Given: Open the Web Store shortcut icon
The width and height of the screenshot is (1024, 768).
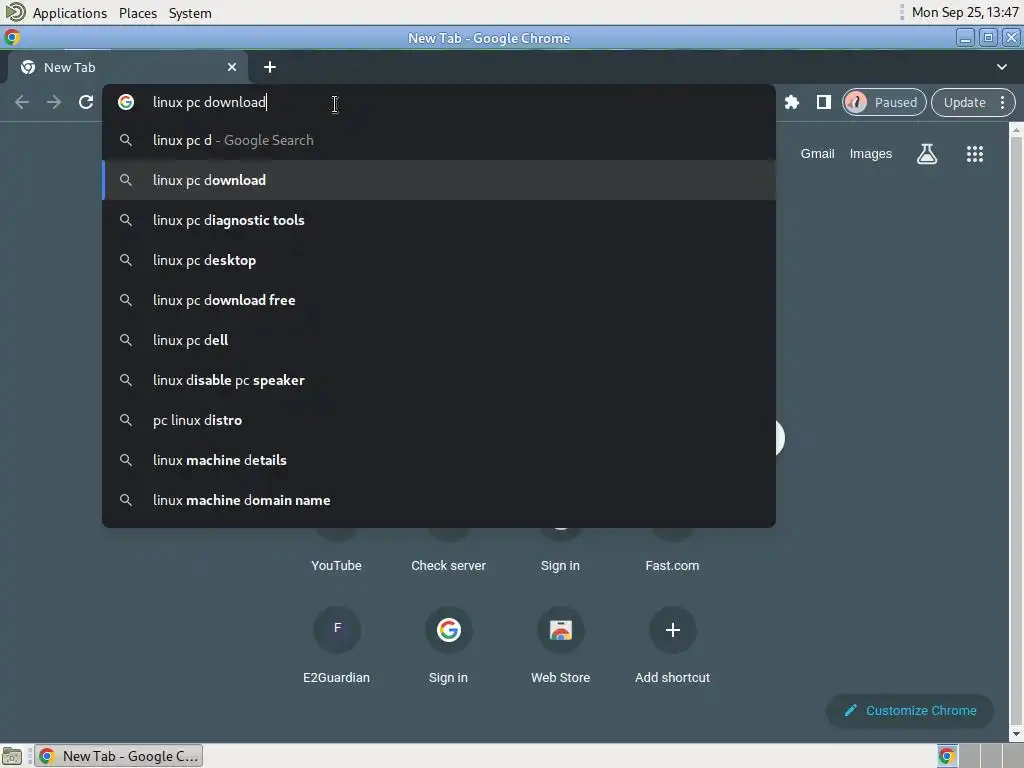Looking at the screenshot, I should pos(560,630).
